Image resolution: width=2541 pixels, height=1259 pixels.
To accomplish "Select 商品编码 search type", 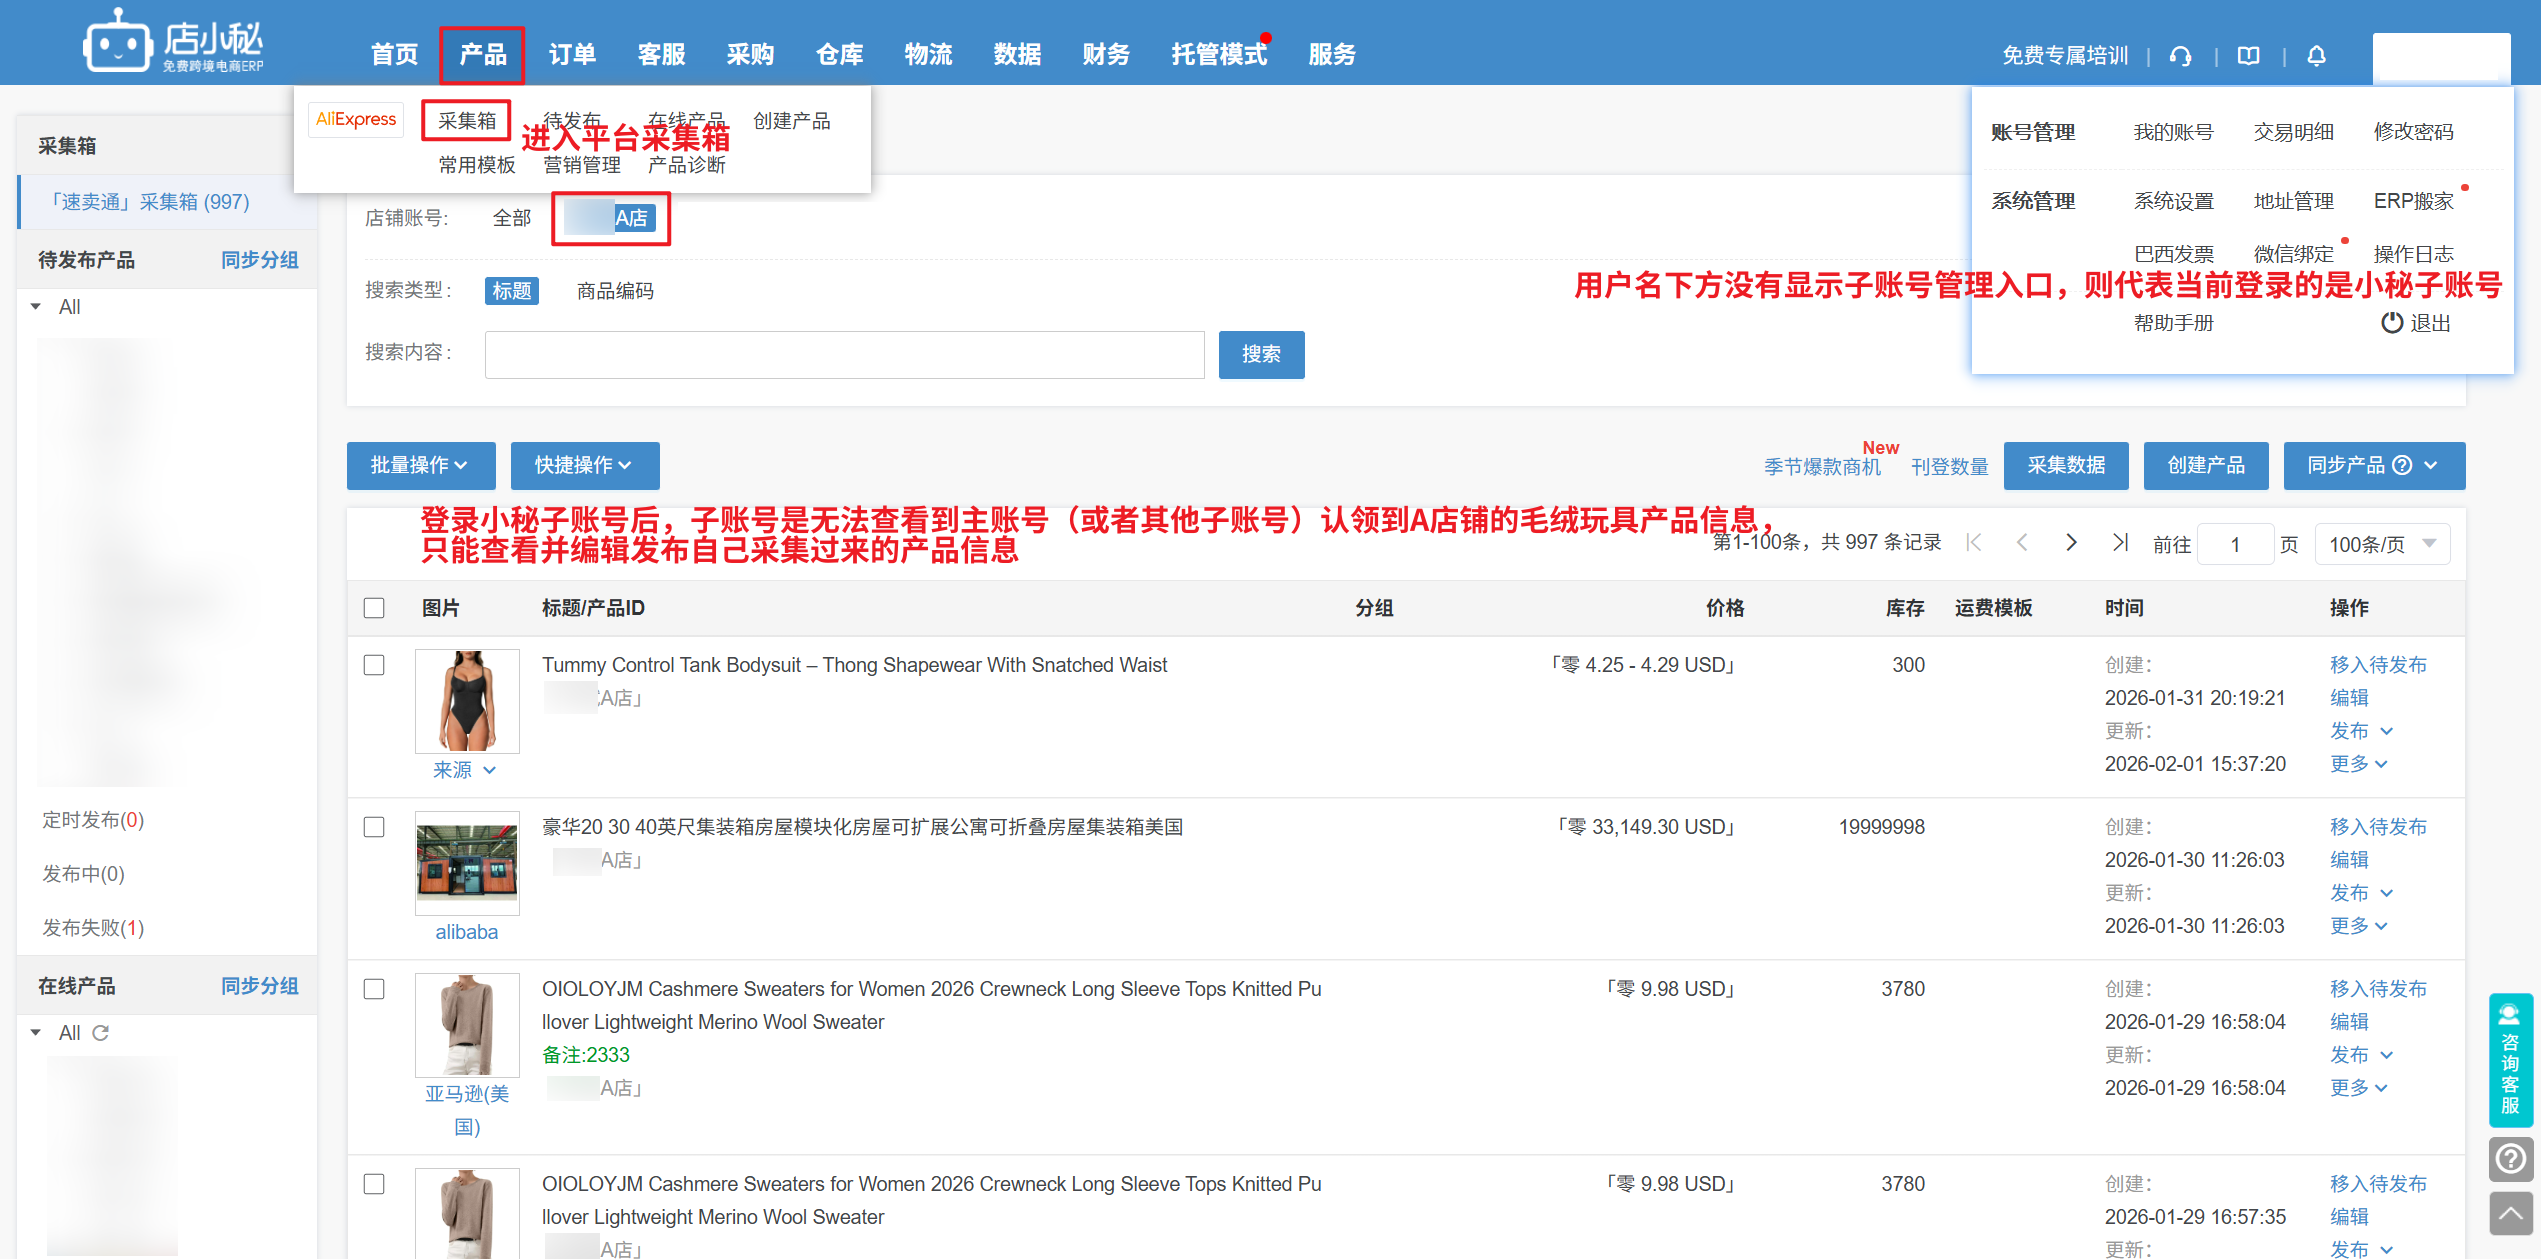I will coord(615,291).
